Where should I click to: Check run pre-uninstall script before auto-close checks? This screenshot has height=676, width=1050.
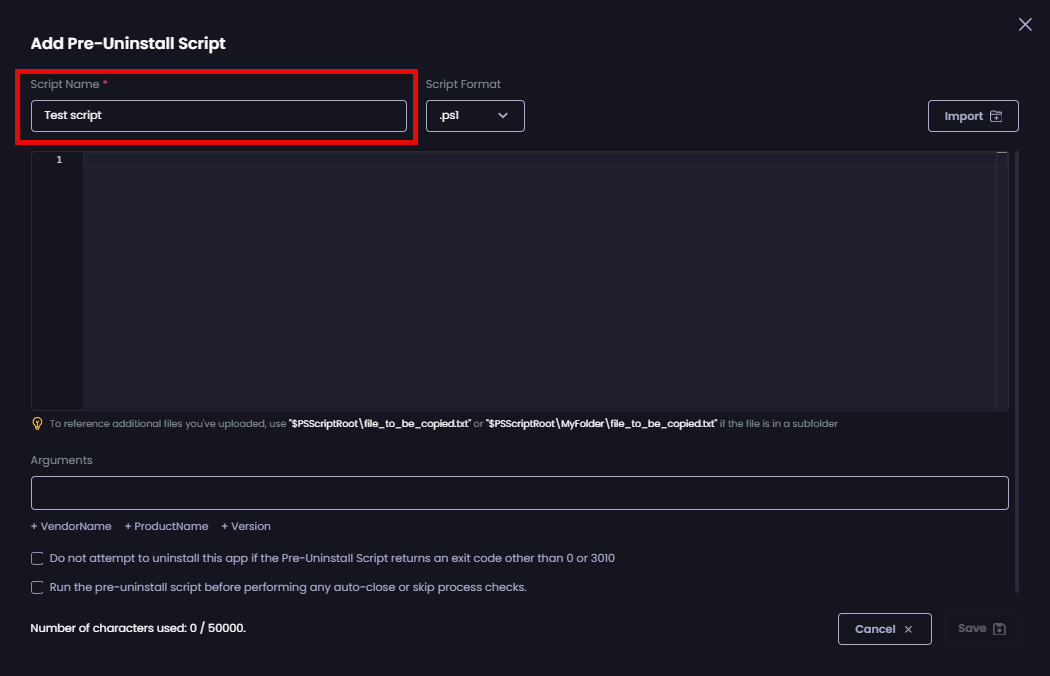point(38,587)
